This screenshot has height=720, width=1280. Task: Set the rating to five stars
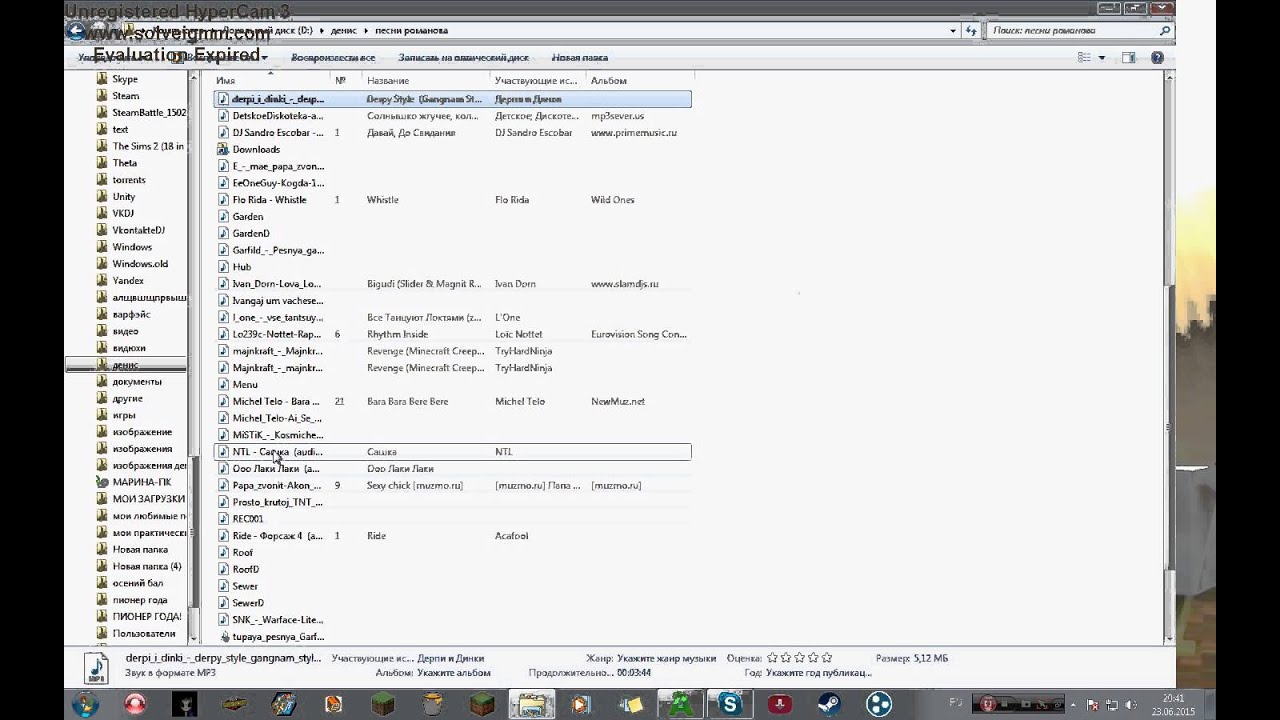[x=826, y=658]
